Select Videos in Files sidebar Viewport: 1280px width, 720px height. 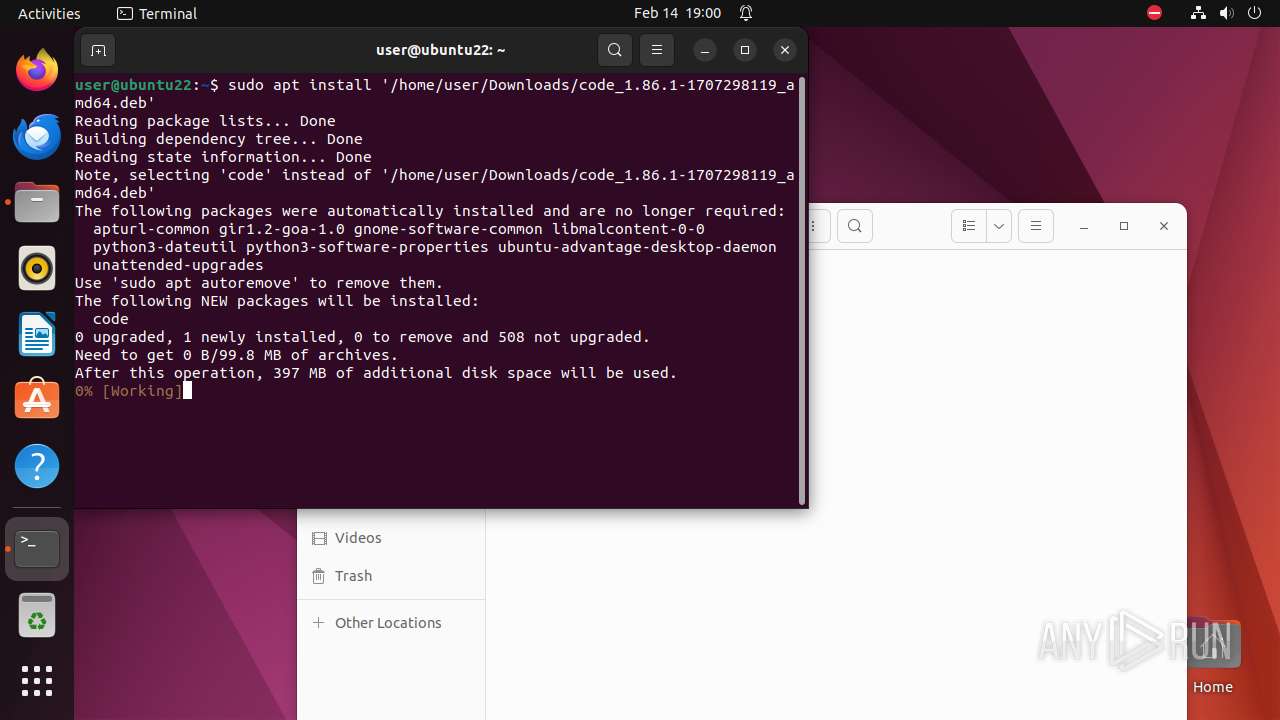tap(391, 538)
